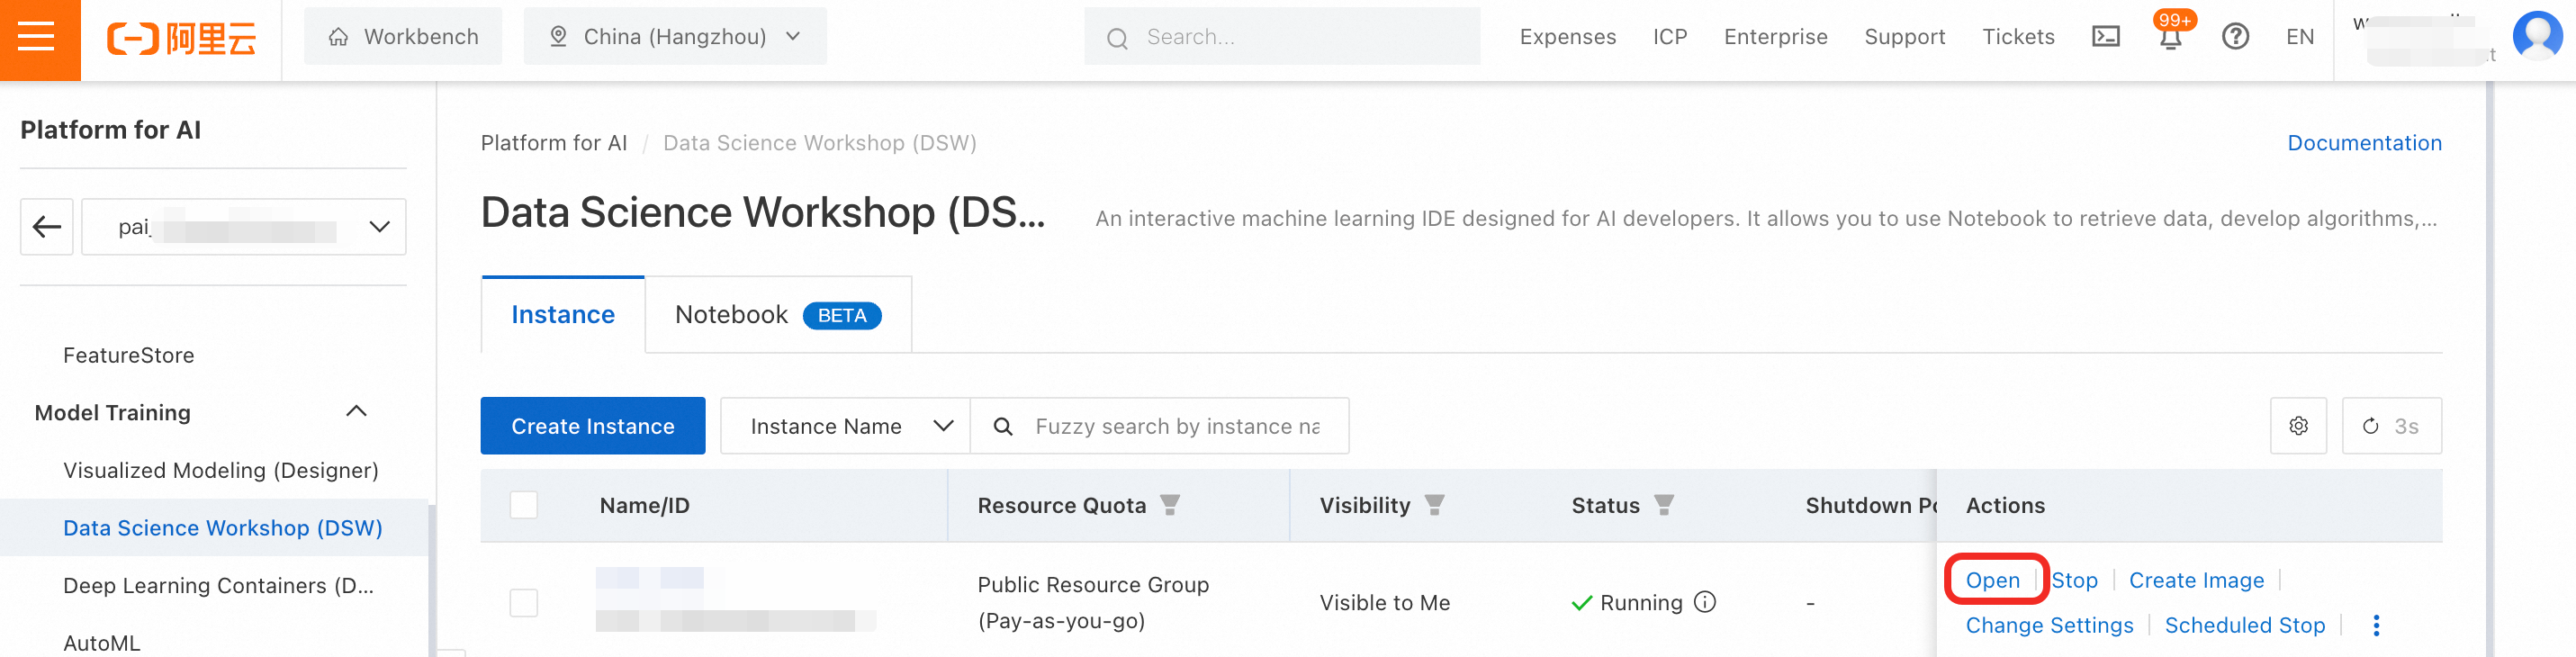Open the Documentation link

tap(2364, 143)
